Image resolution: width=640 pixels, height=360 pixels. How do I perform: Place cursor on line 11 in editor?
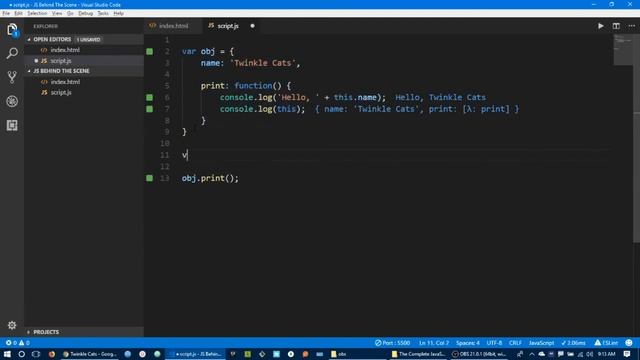point(396,155)
